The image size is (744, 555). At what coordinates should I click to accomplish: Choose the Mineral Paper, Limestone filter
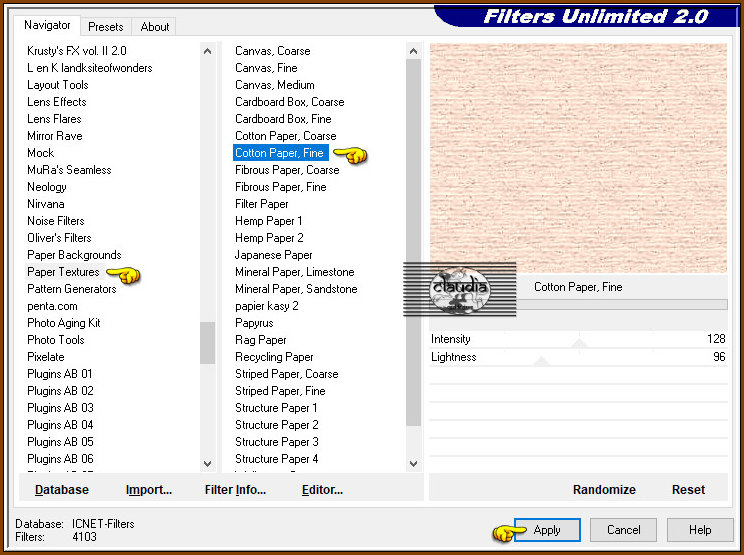[x=295, y=272]
